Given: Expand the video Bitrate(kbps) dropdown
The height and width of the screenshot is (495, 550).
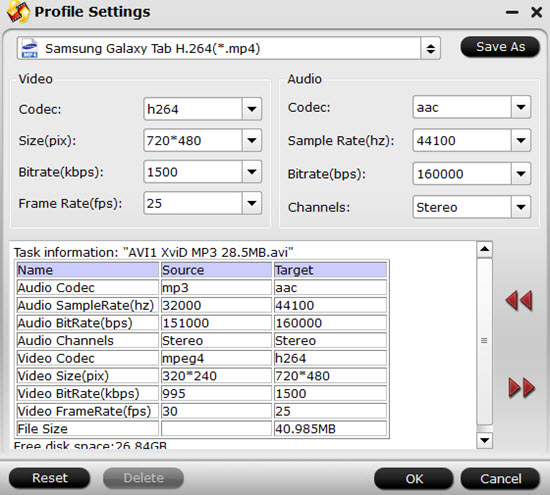Looking at the screenshot, I should click(x=251, y=172).
